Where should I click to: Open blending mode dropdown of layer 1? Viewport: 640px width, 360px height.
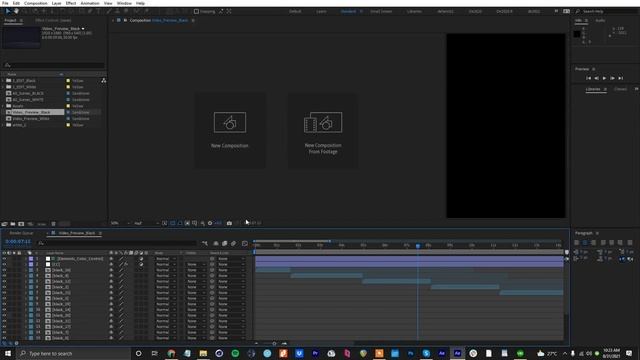pos(165,259)
